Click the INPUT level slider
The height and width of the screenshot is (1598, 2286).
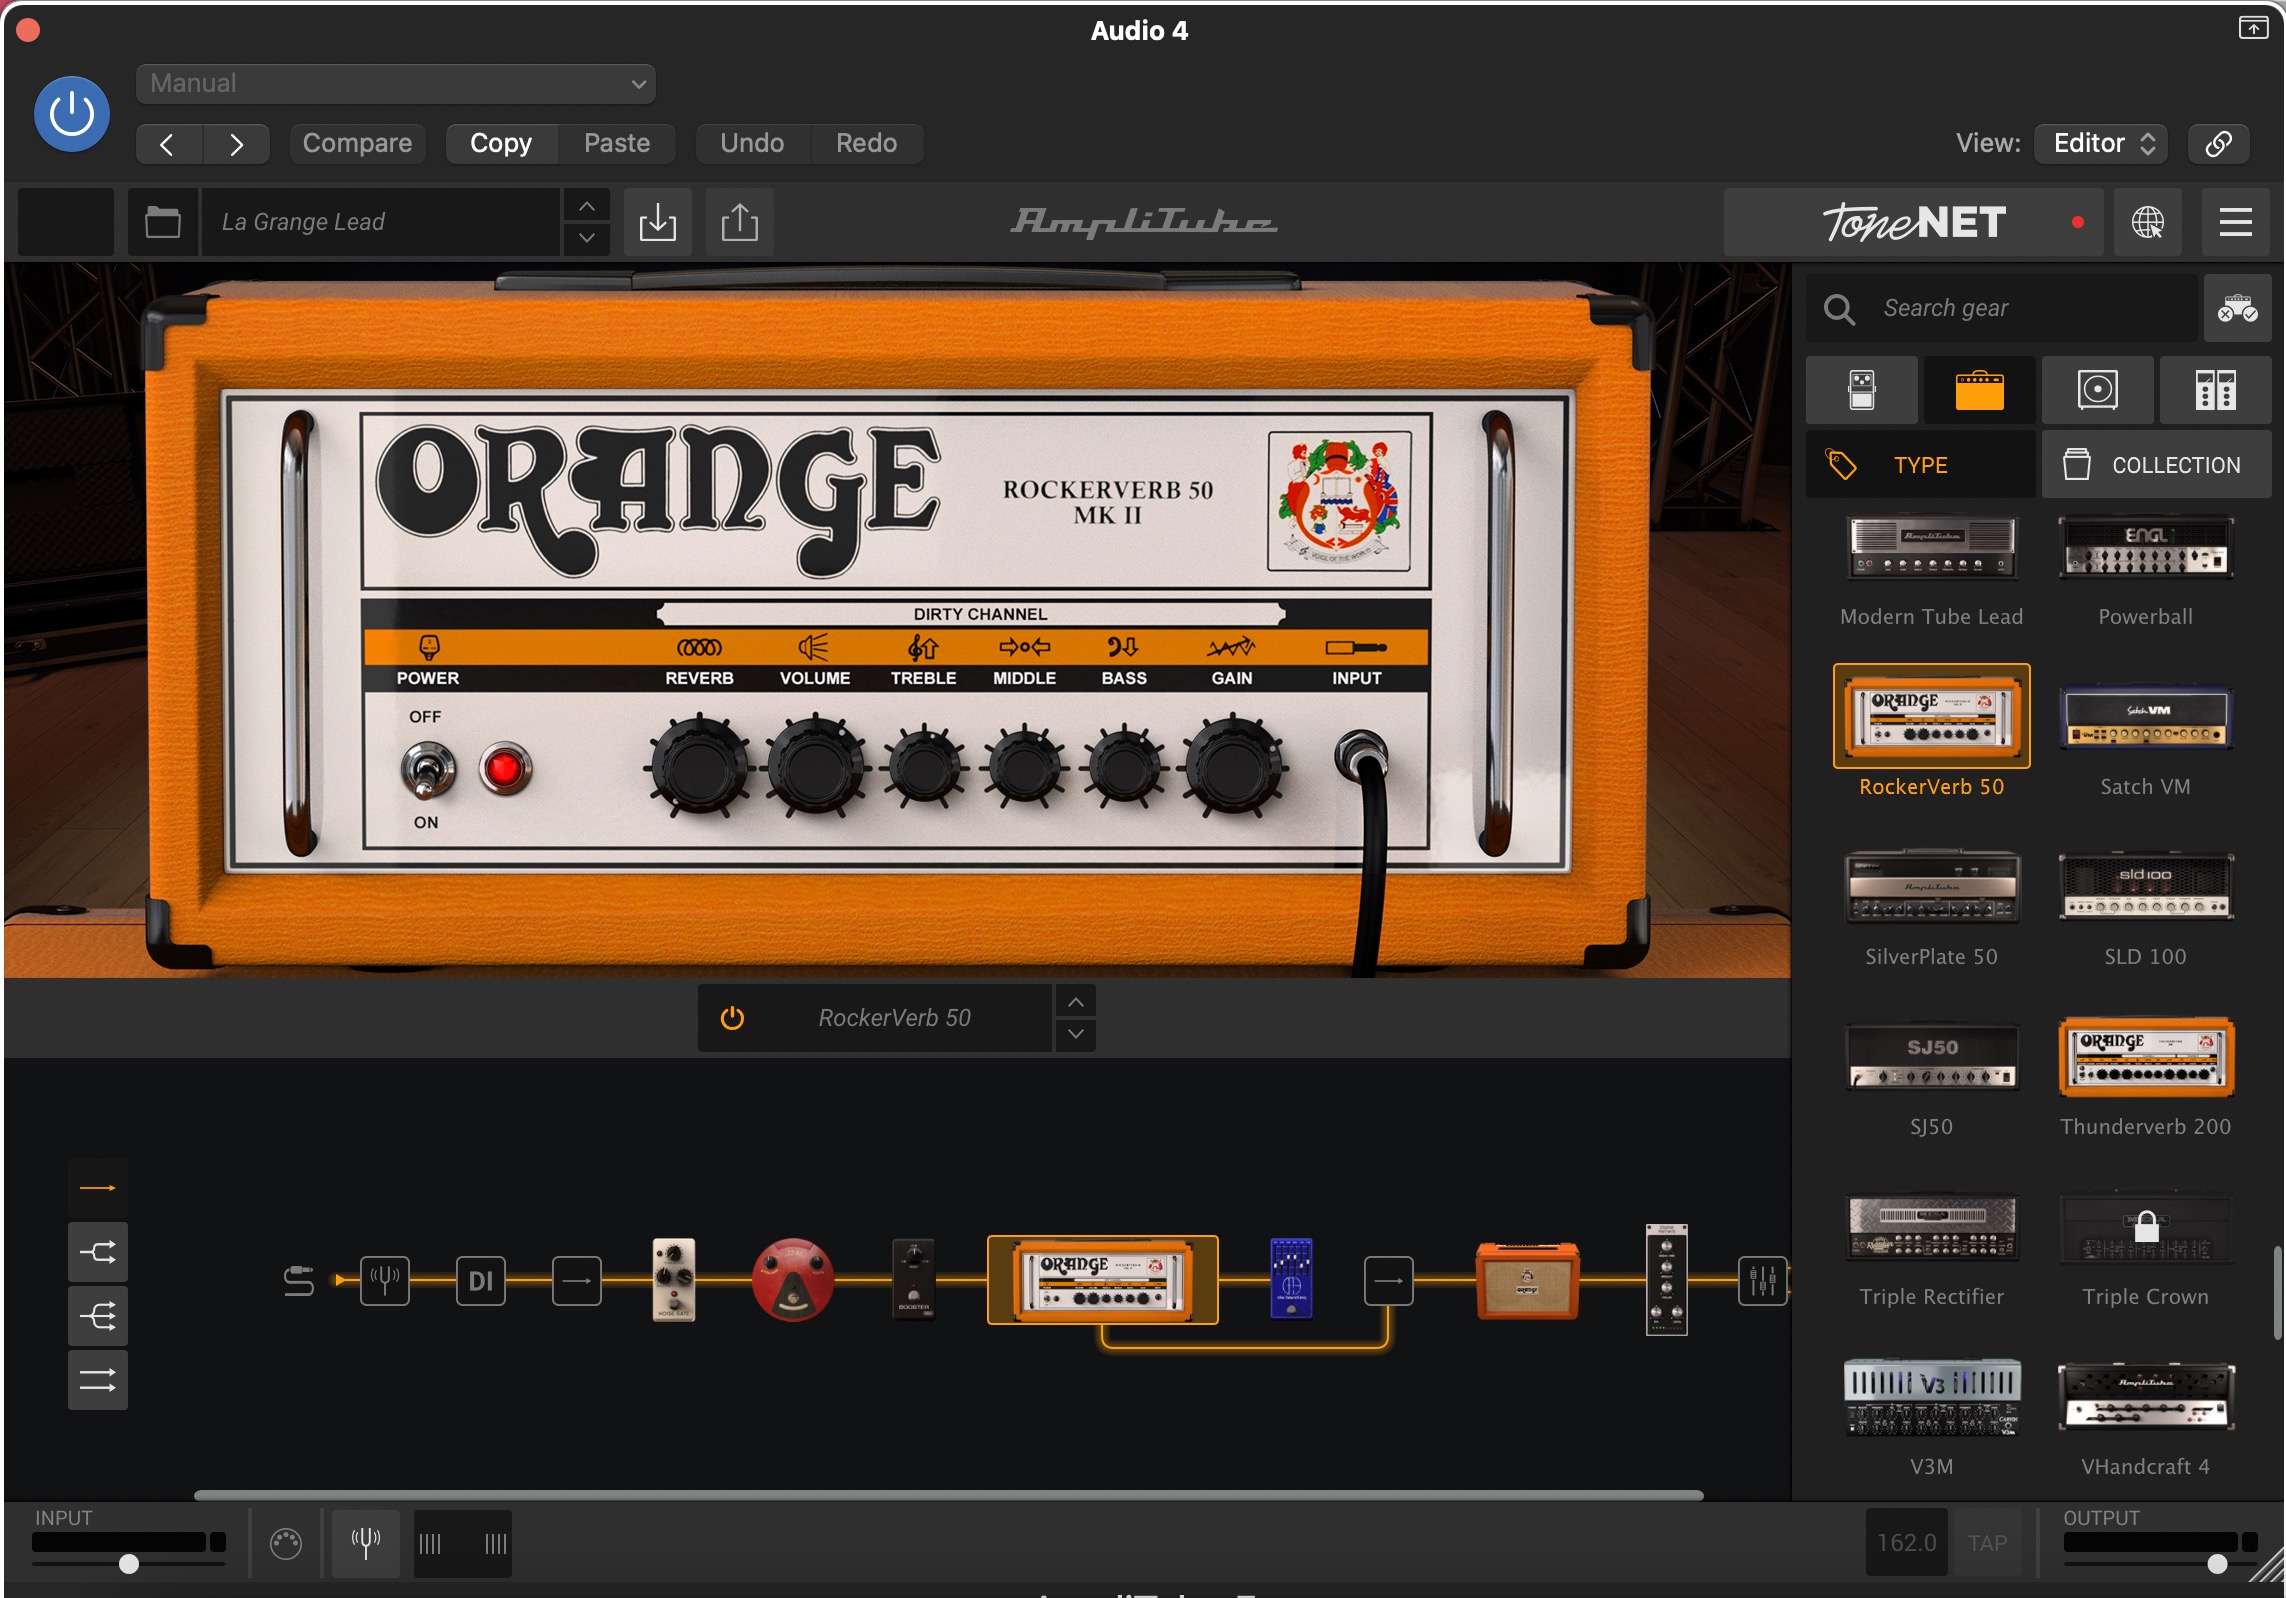click(129, 1564)
